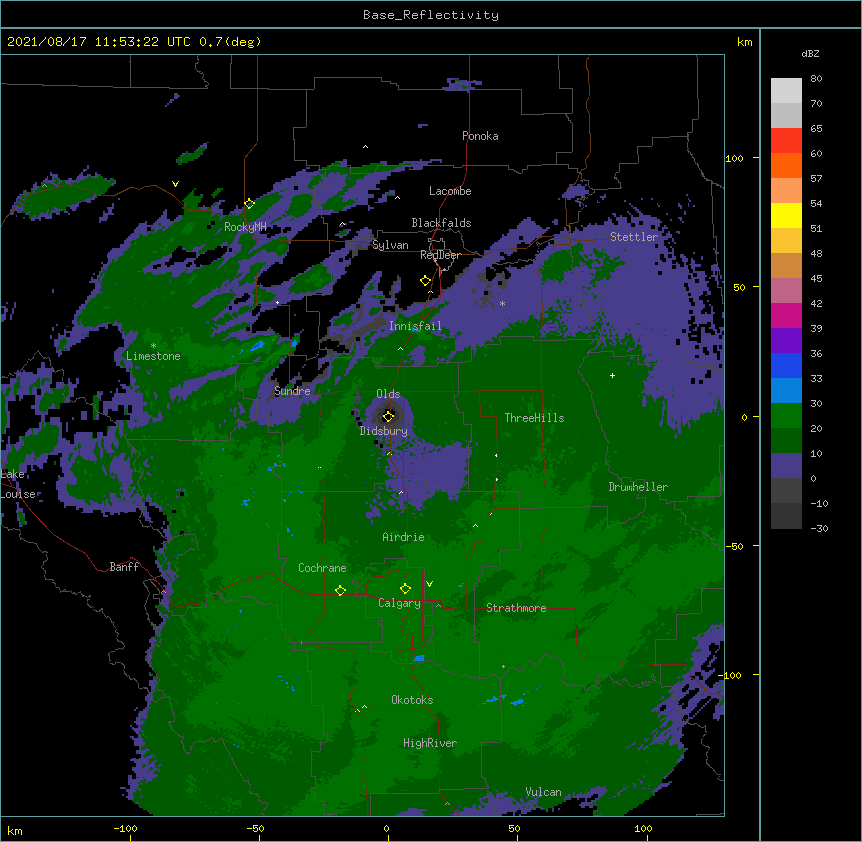862x842 pixels.
Task: Click the Okotoks label
Action: [x=412, y=700]
